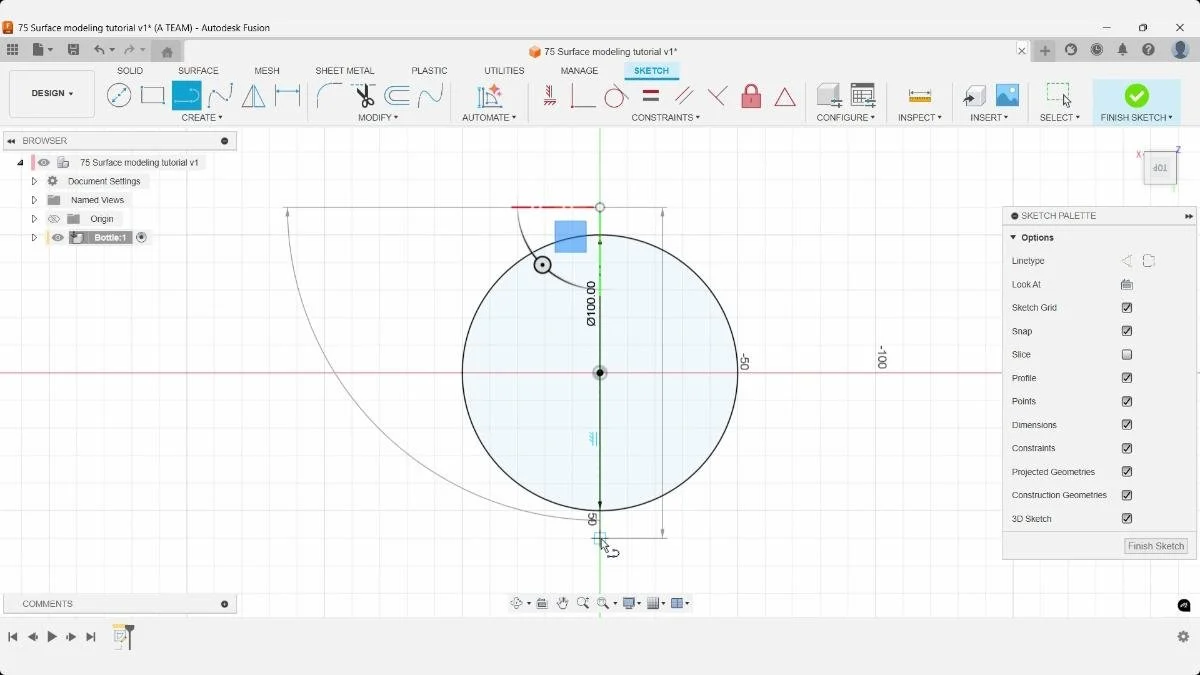Open the Job Status clock icon
The image size is (1200, 675).
(x=1097, y=50)
